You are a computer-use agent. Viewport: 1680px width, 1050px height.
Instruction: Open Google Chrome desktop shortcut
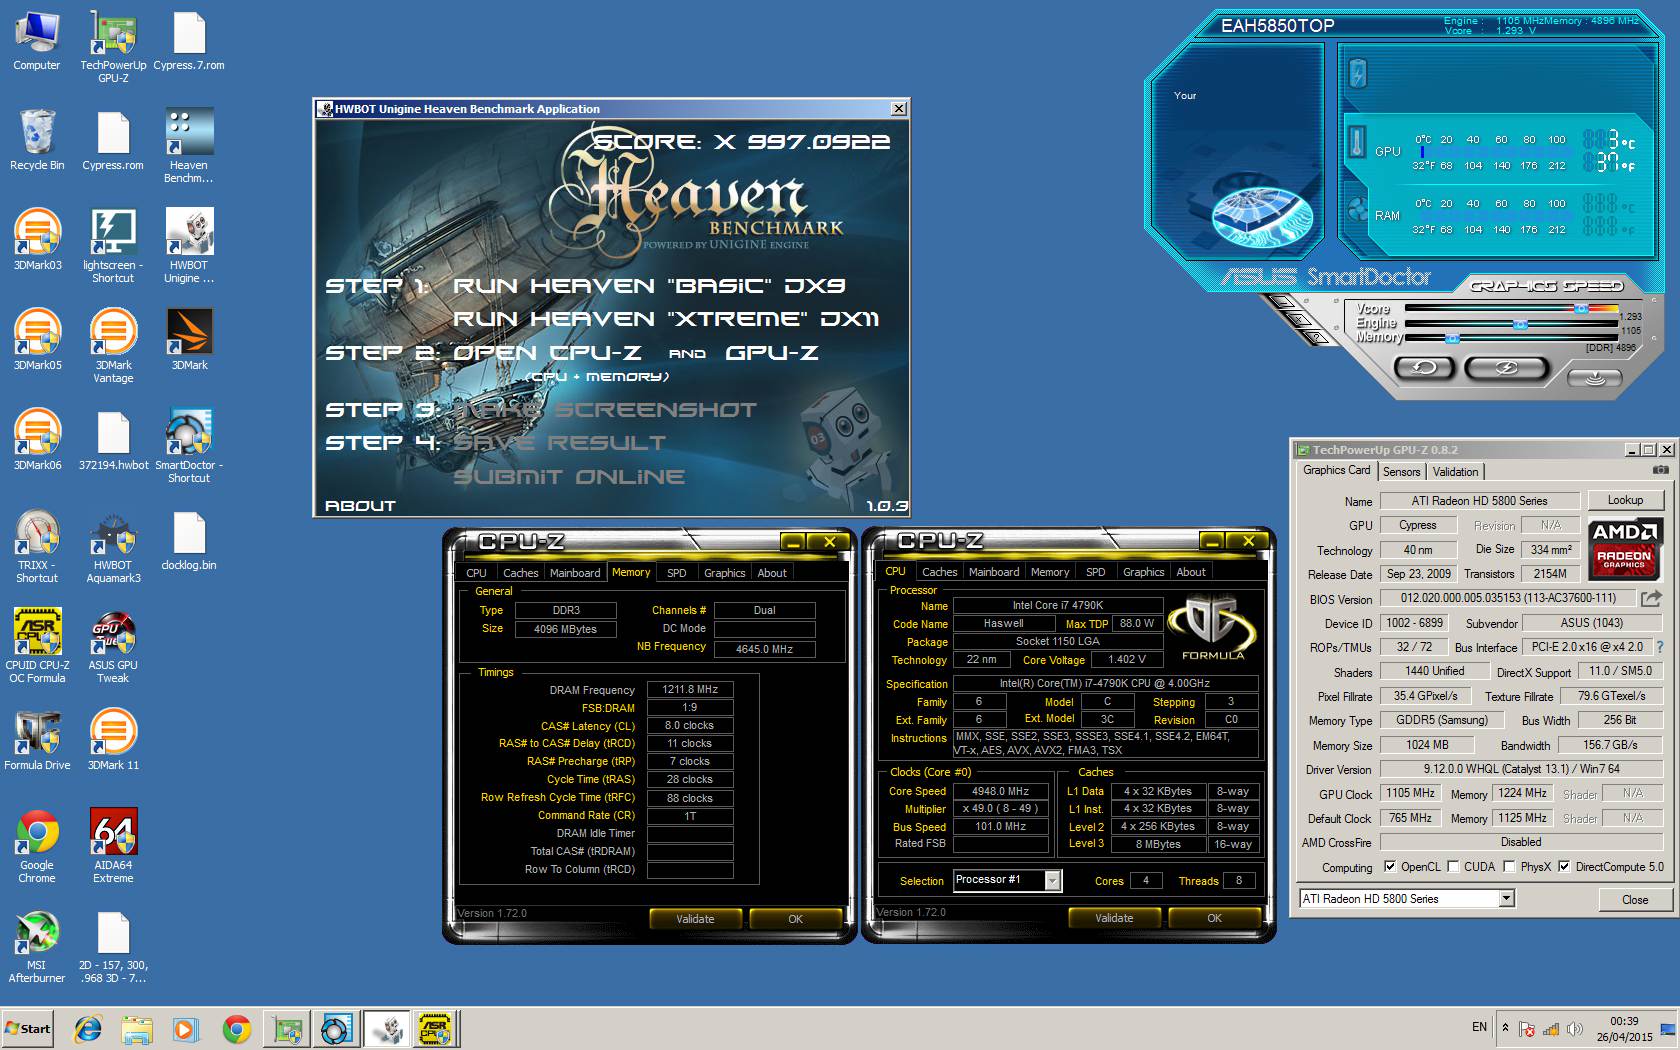click(x=37, y=847)
